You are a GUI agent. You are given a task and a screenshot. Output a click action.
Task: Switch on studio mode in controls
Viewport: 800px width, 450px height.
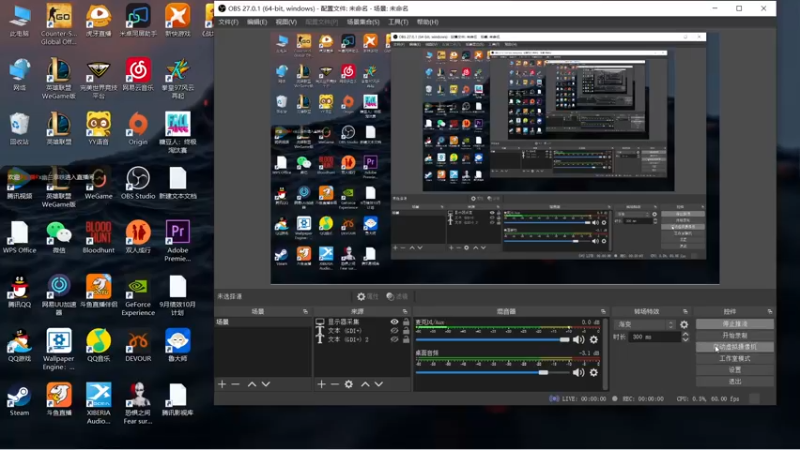pos(735,358)
